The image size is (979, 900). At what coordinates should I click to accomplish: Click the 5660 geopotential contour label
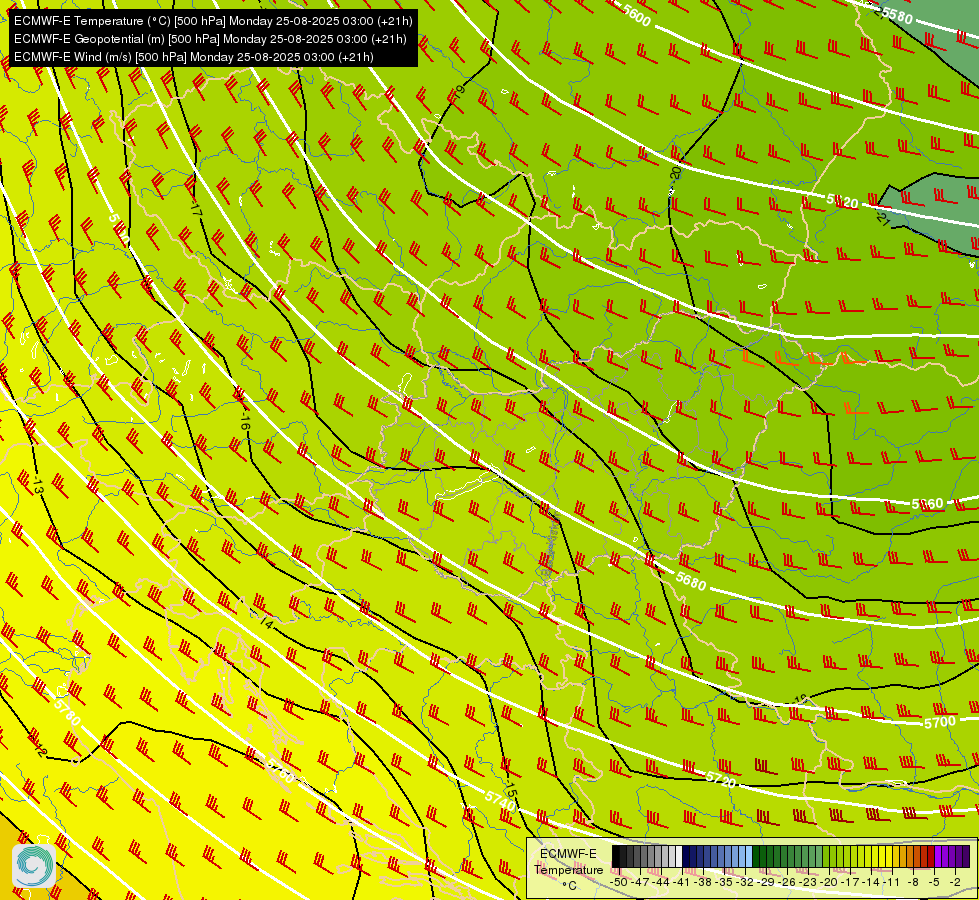[927, 503]
